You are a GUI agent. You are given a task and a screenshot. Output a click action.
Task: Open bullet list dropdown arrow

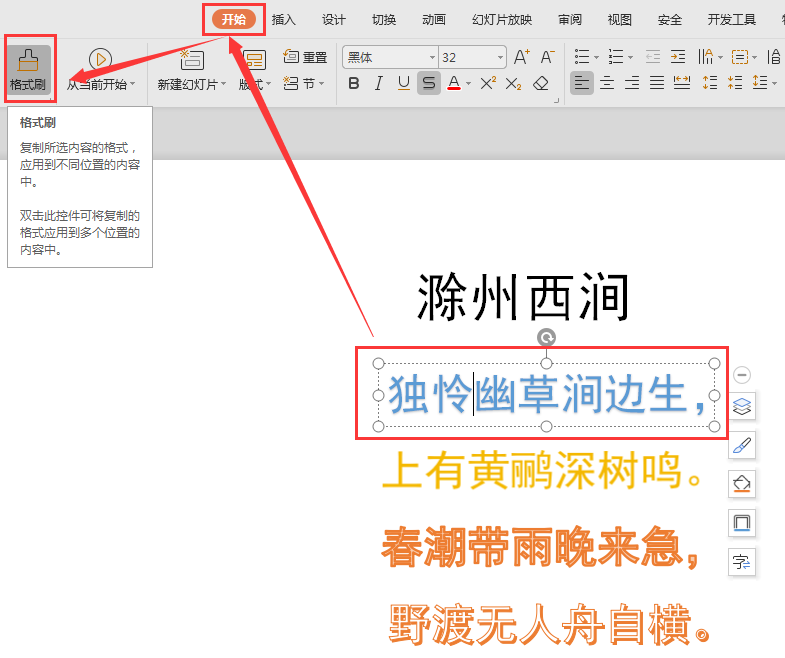click(x=596, y=57)
